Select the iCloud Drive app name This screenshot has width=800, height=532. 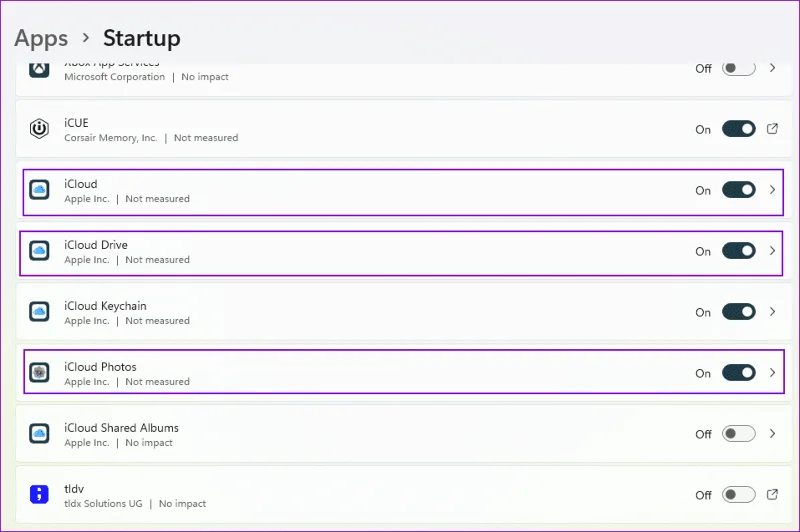pyautogui.click(x=96, y=245)
